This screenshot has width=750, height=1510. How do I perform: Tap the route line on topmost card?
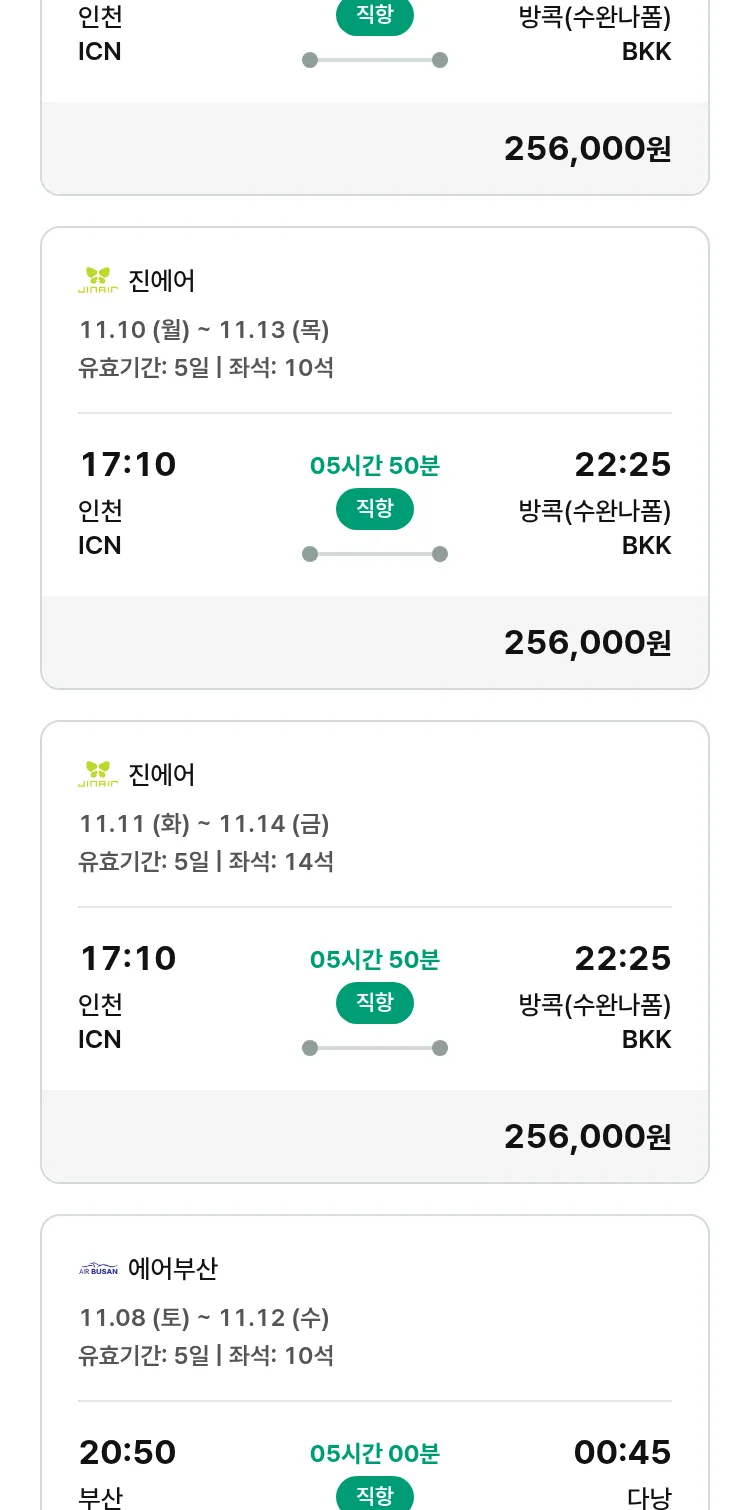pyautogui.click(x=375, y=60)
